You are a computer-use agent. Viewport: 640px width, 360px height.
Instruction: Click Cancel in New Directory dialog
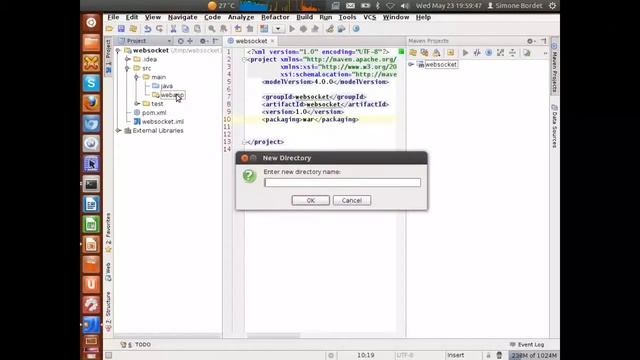pos(352,200)
